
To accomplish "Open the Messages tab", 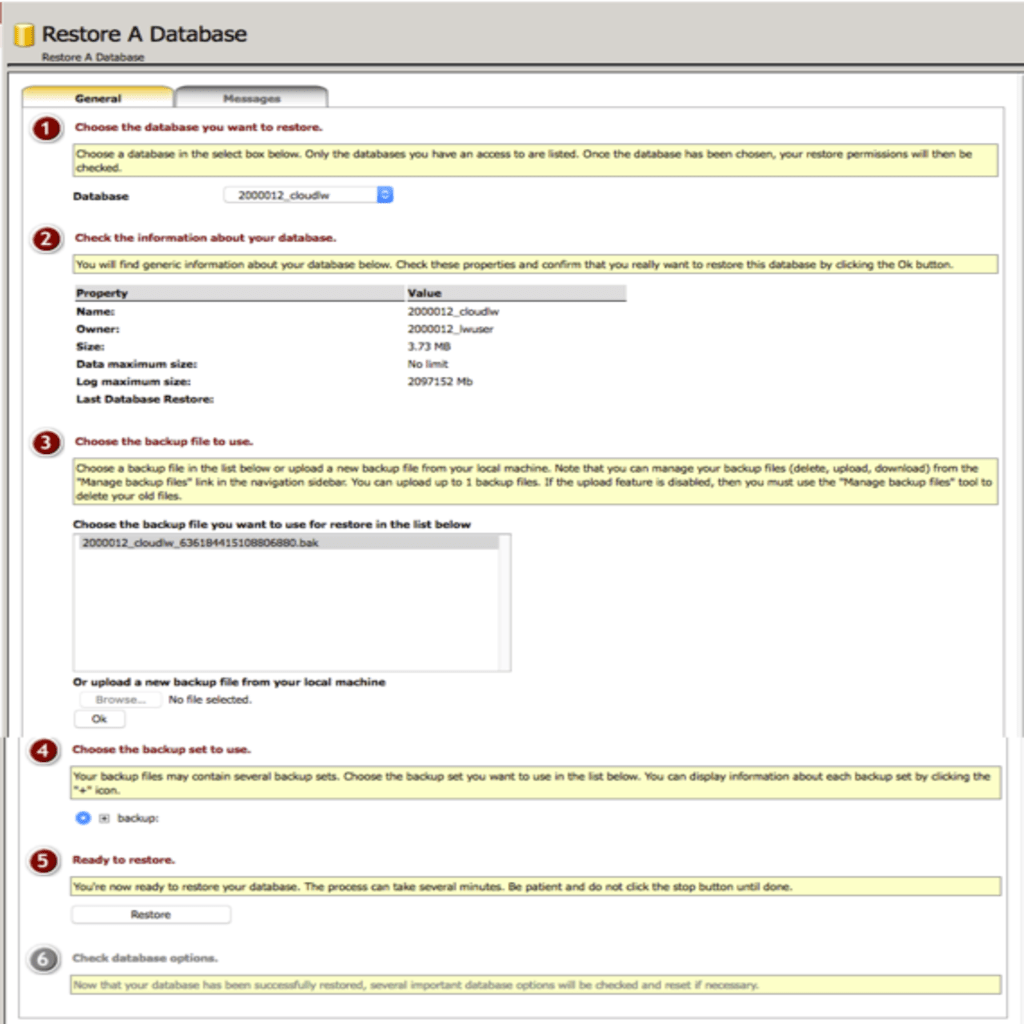I will pyautogui.click(x=251, y=98).
